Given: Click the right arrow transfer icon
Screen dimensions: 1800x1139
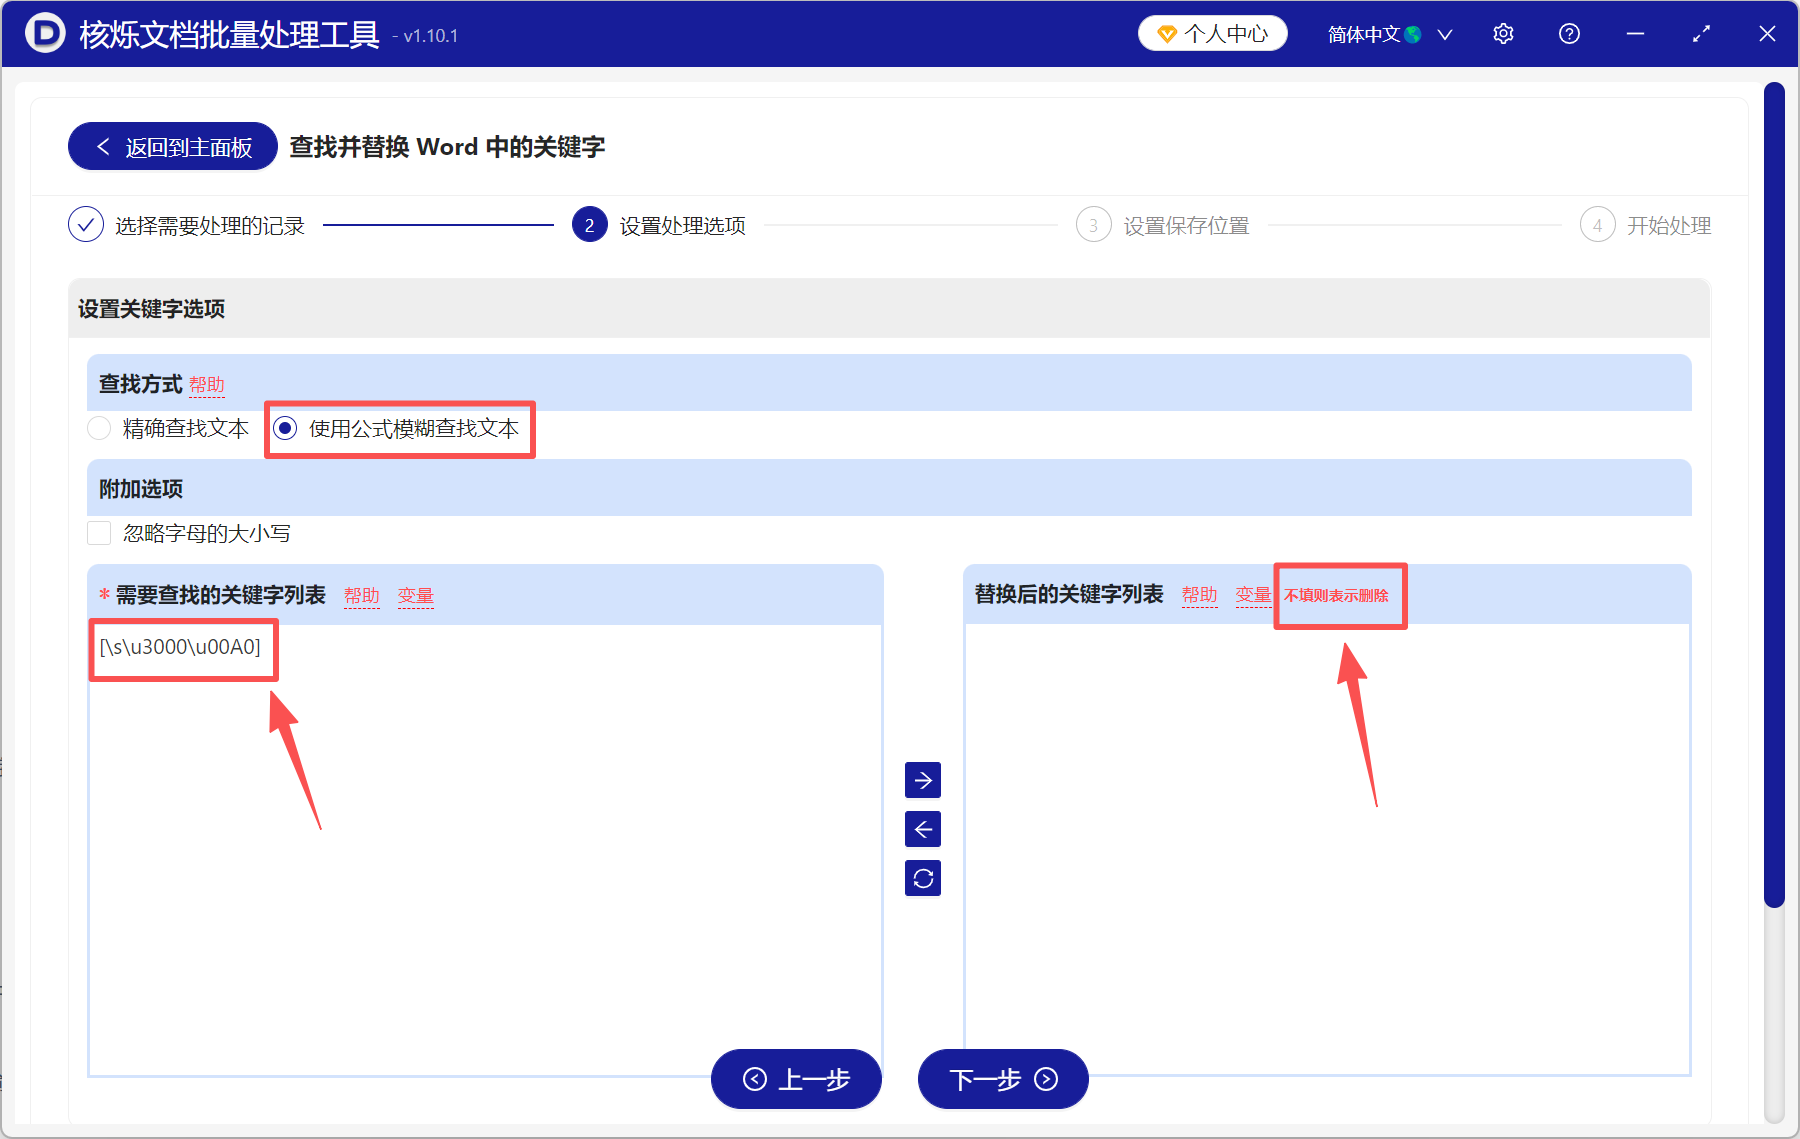Looking at the screenshot, I should [x=922, y=780].
